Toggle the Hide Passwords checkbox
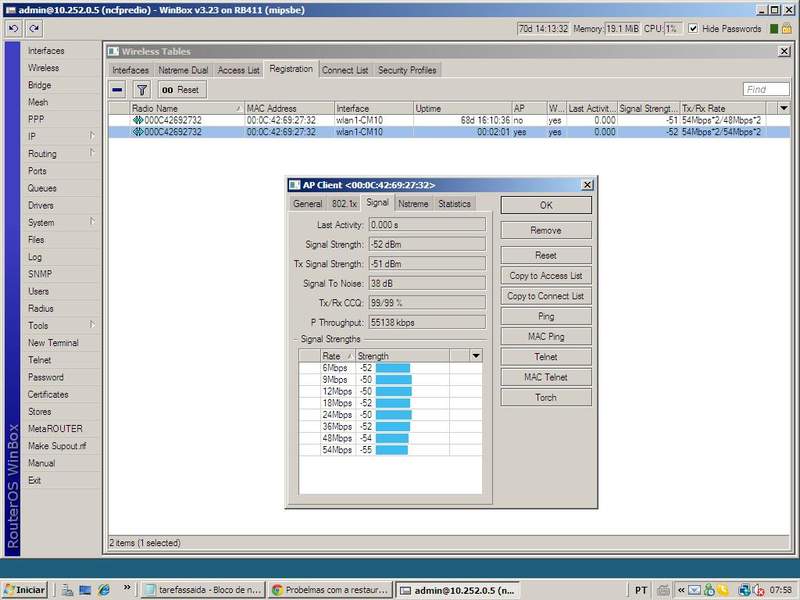Screen dimensions: 800x600 [694, 29]
